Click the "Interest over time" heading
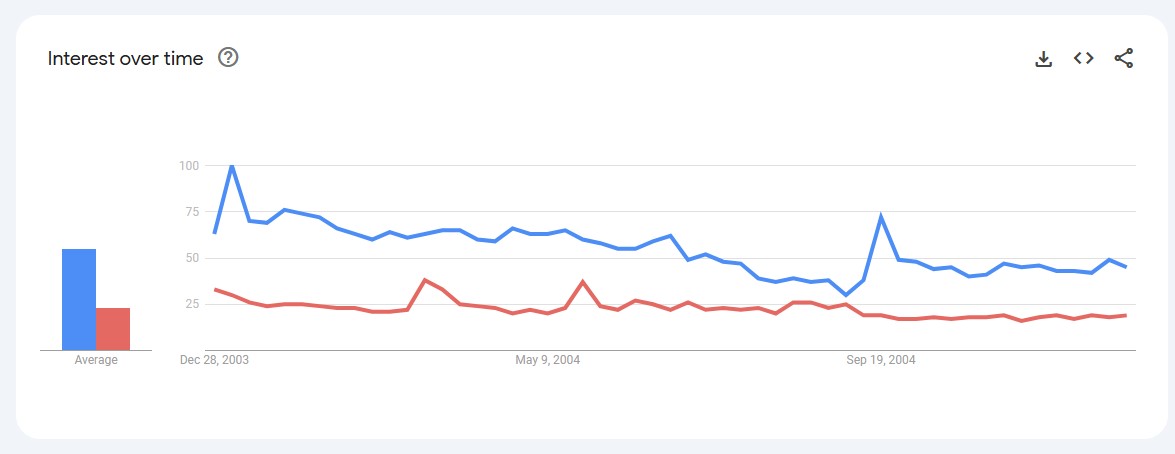Viewport: 1175px width, 454px height. coord(125,59)
